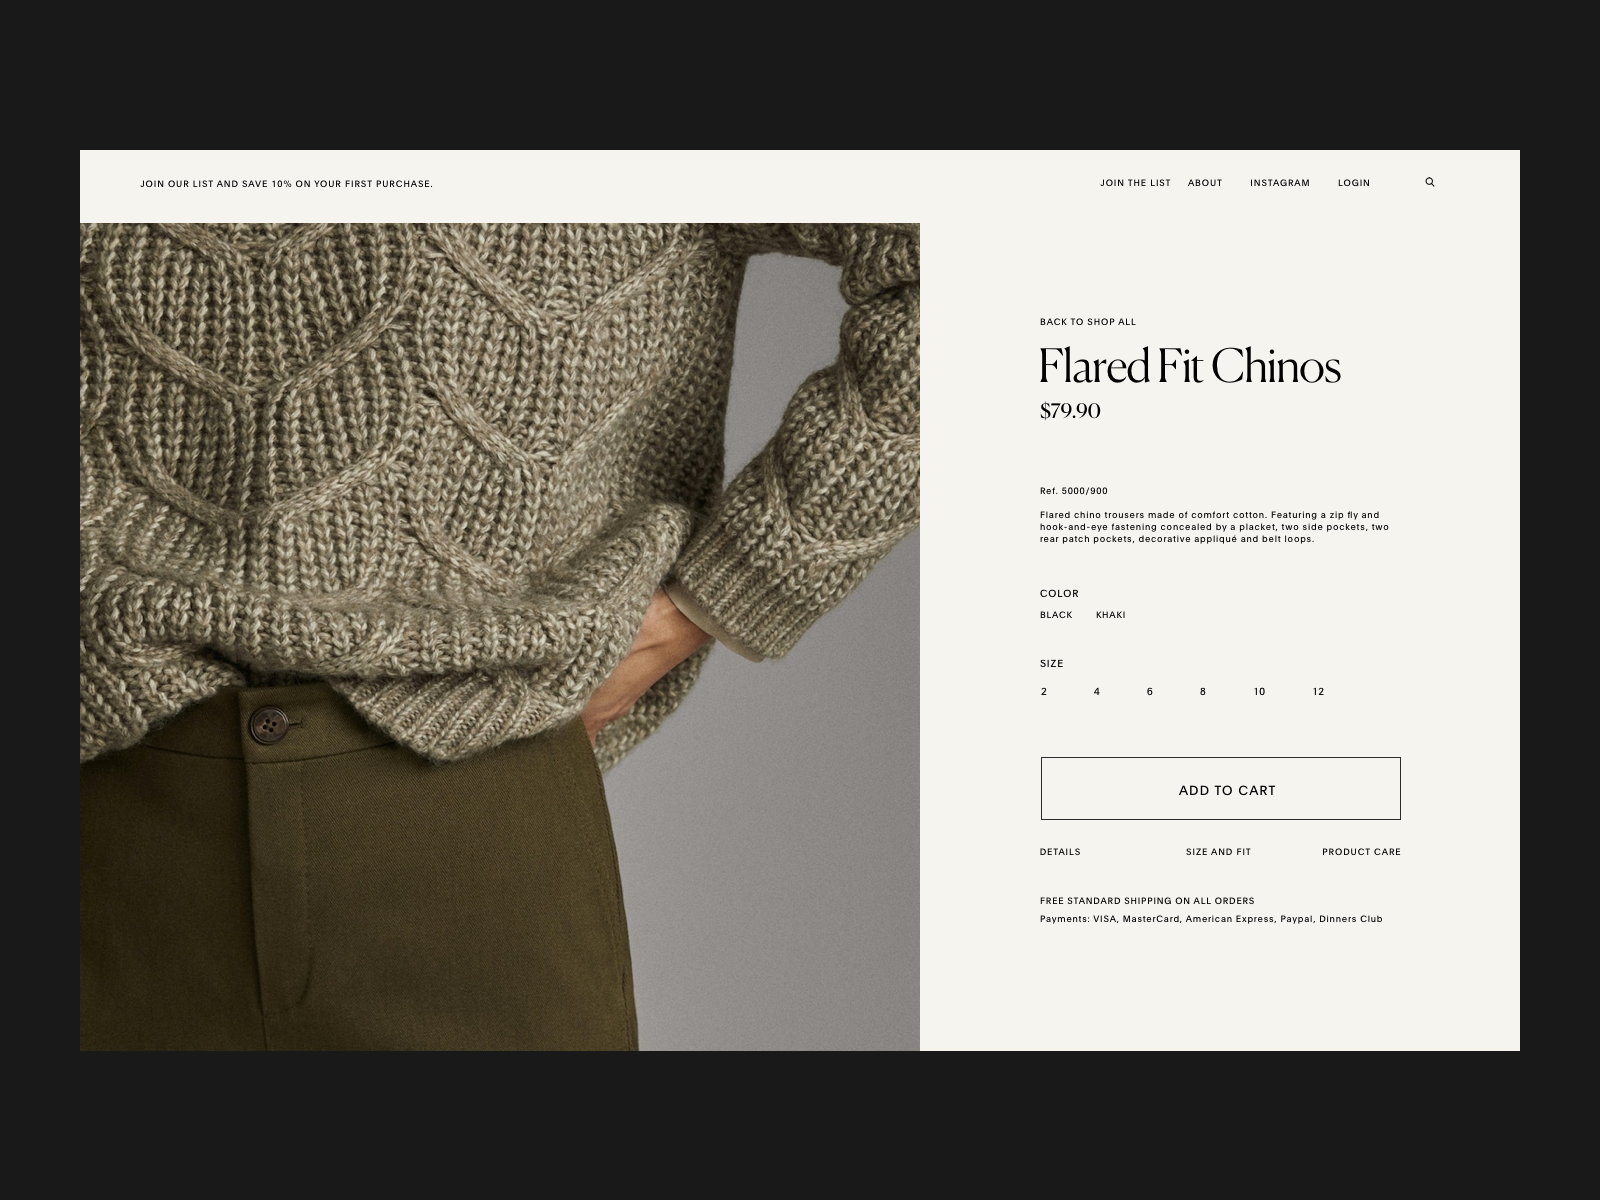
Task: Select size 4
Action: (x=1097, y=692)
